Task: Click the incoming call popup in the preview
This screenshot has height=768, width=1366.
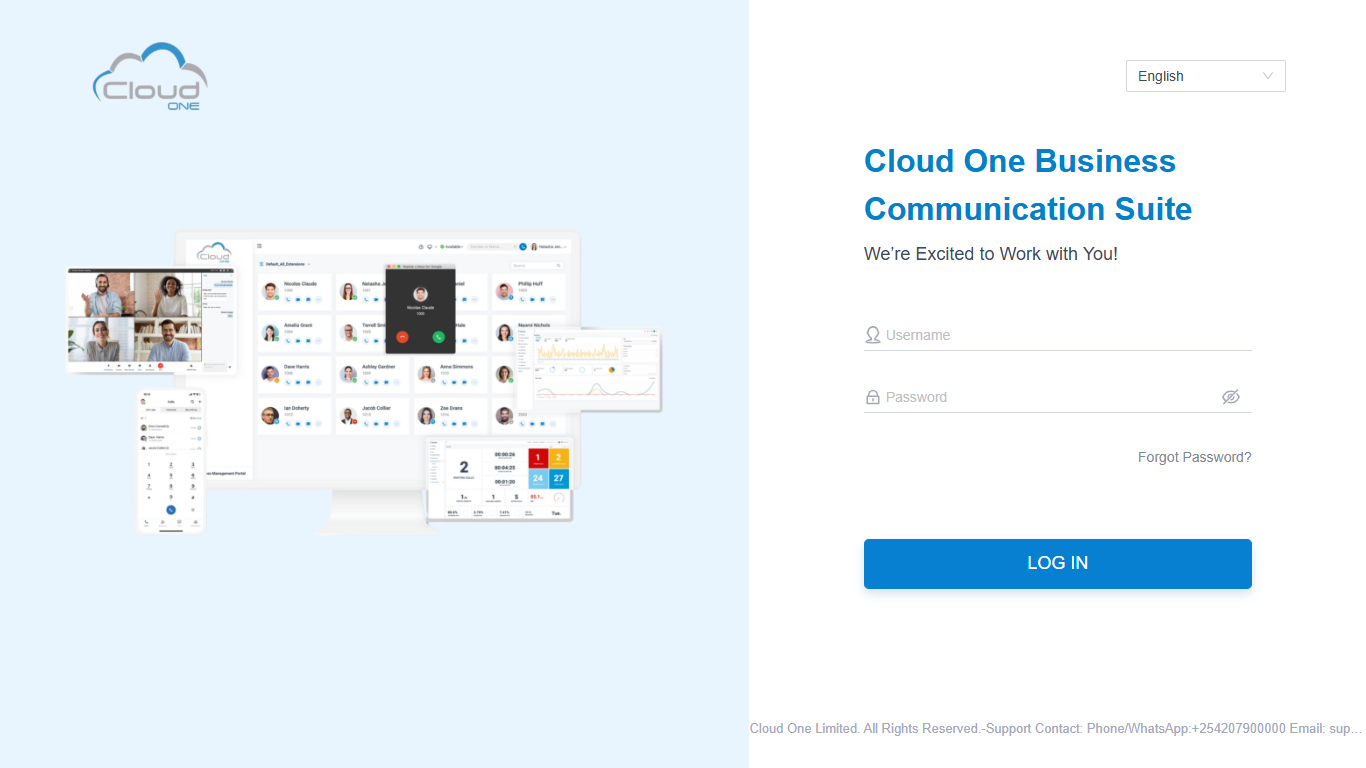Action: click(x=420, y=310)
